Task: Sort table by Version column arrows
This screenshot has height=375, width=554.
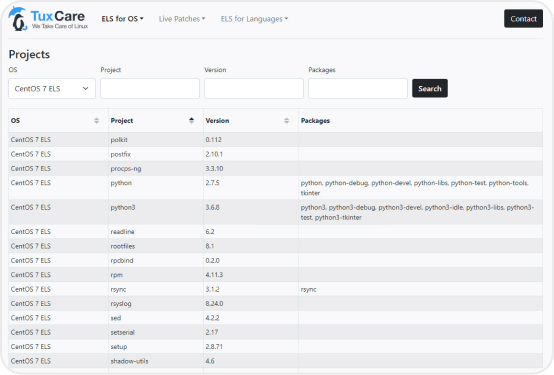Action: pos(287,121)
